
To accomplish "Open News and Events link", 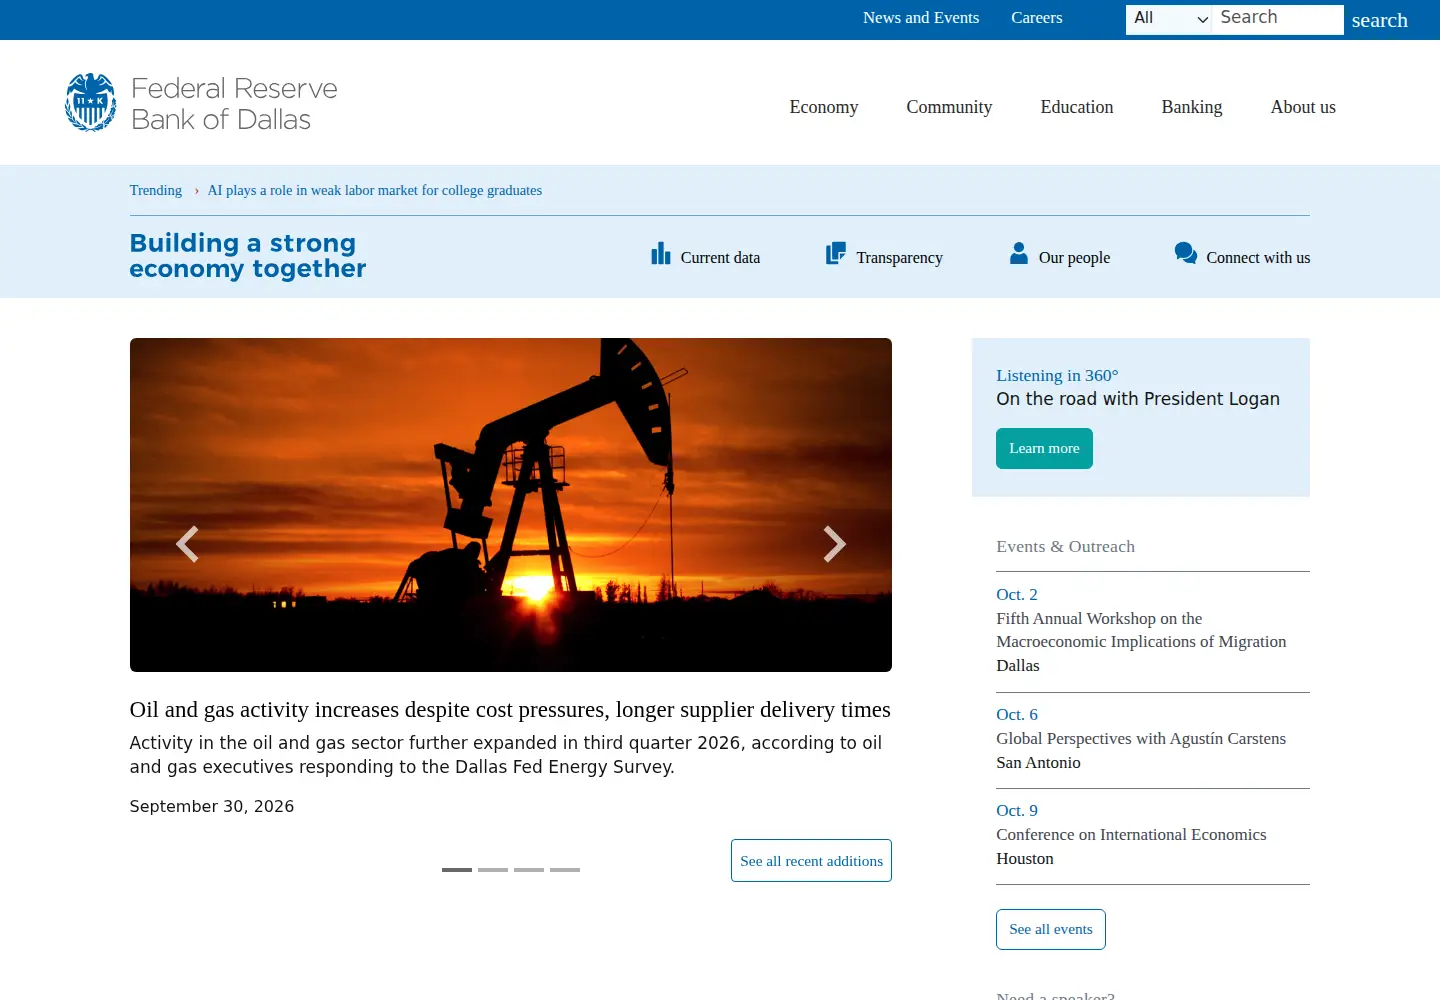I will (x=921, y=18).
